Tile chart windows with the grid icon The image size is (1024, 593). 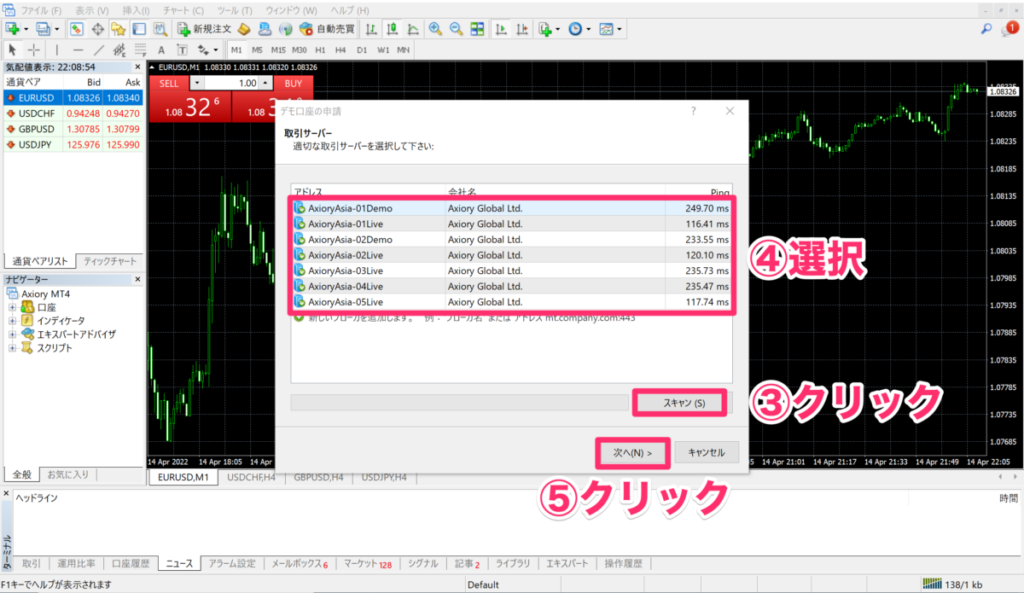pos(477,29)
